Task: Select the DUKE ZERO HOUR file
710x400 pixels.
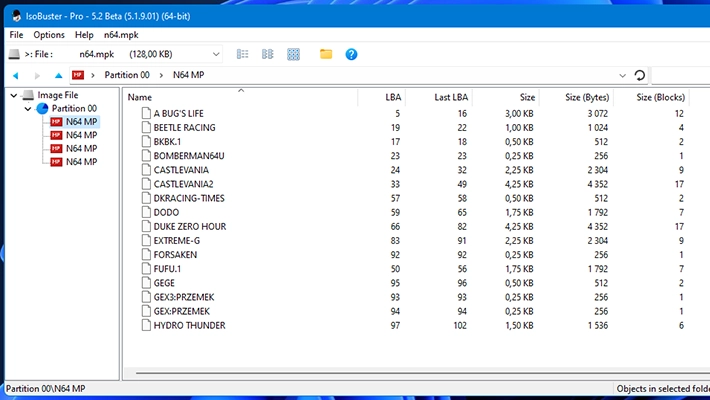Action: pos(190,226)
